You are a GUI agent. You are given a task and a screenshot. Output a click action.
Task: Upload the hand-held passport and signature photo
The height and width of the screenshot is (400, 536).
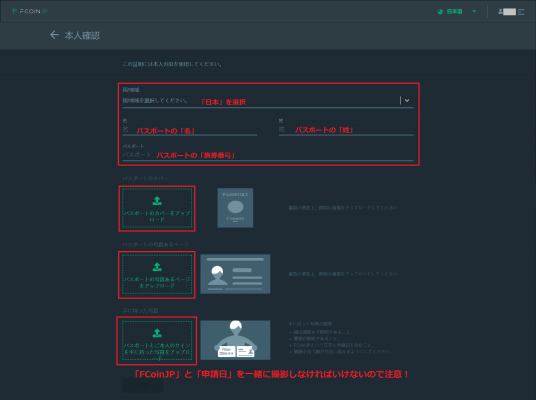click(157, 341)
